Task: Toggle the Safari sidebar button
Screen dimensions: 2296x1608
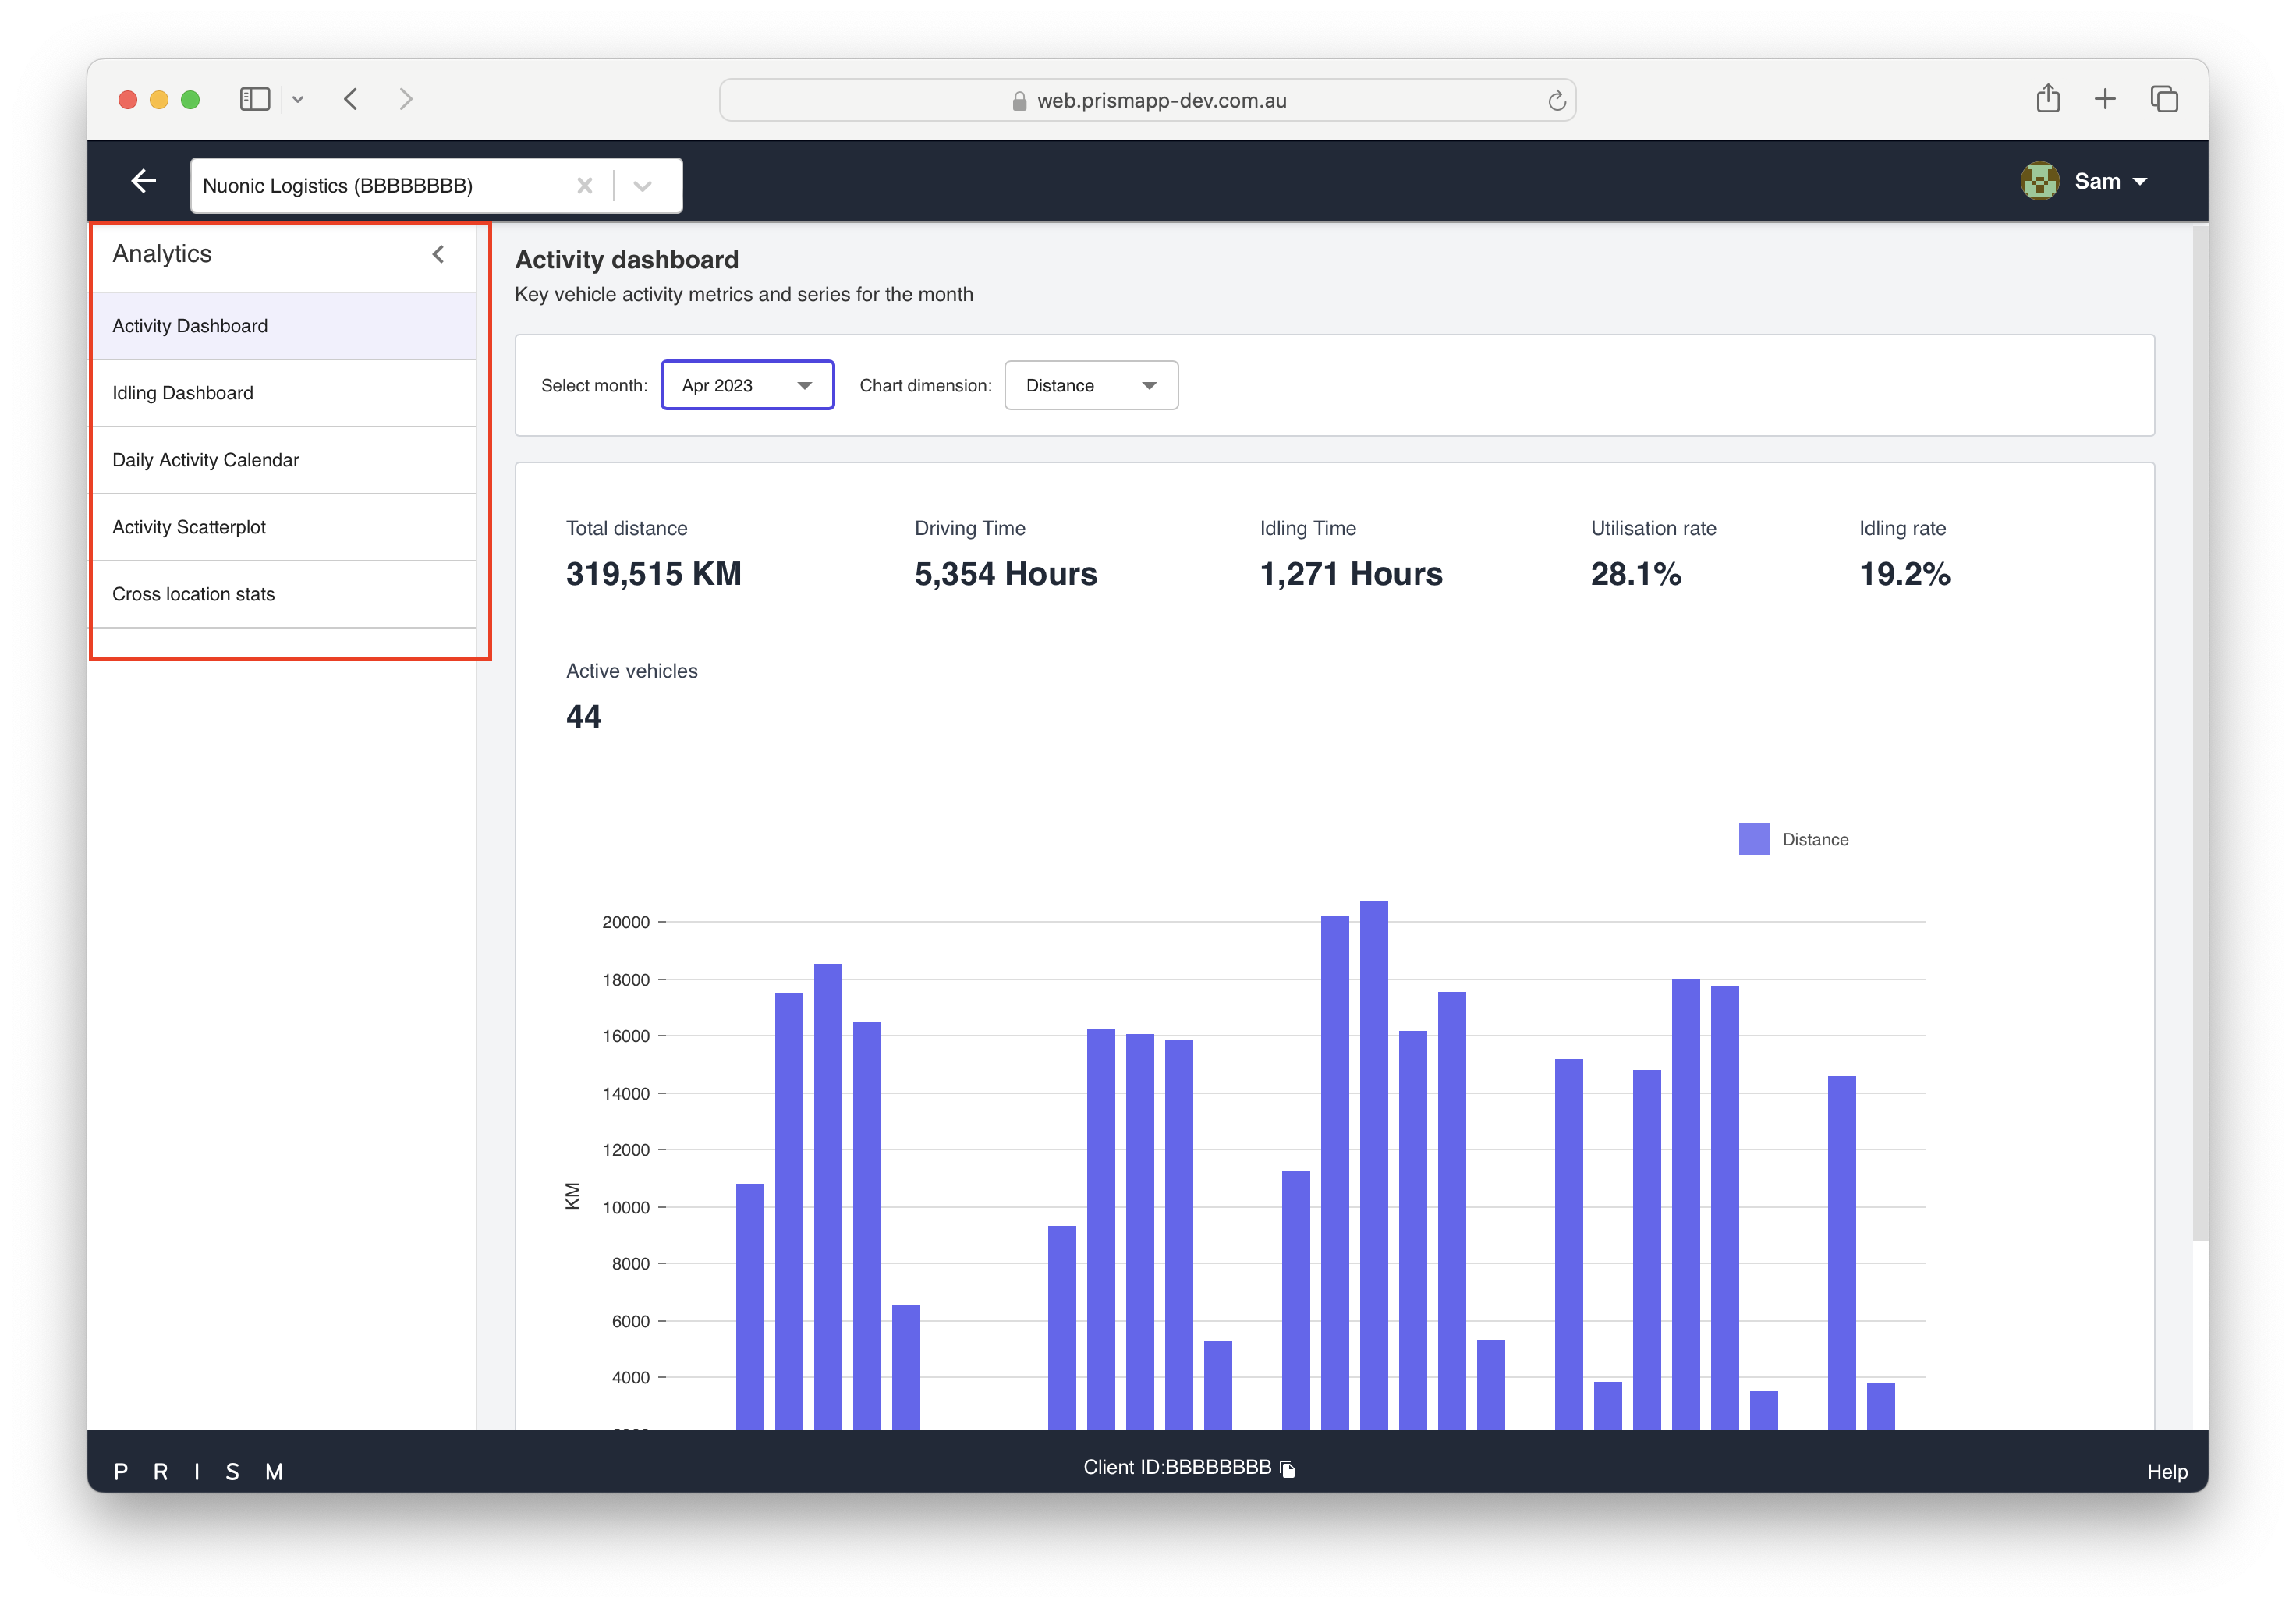Action: [255, 99]
